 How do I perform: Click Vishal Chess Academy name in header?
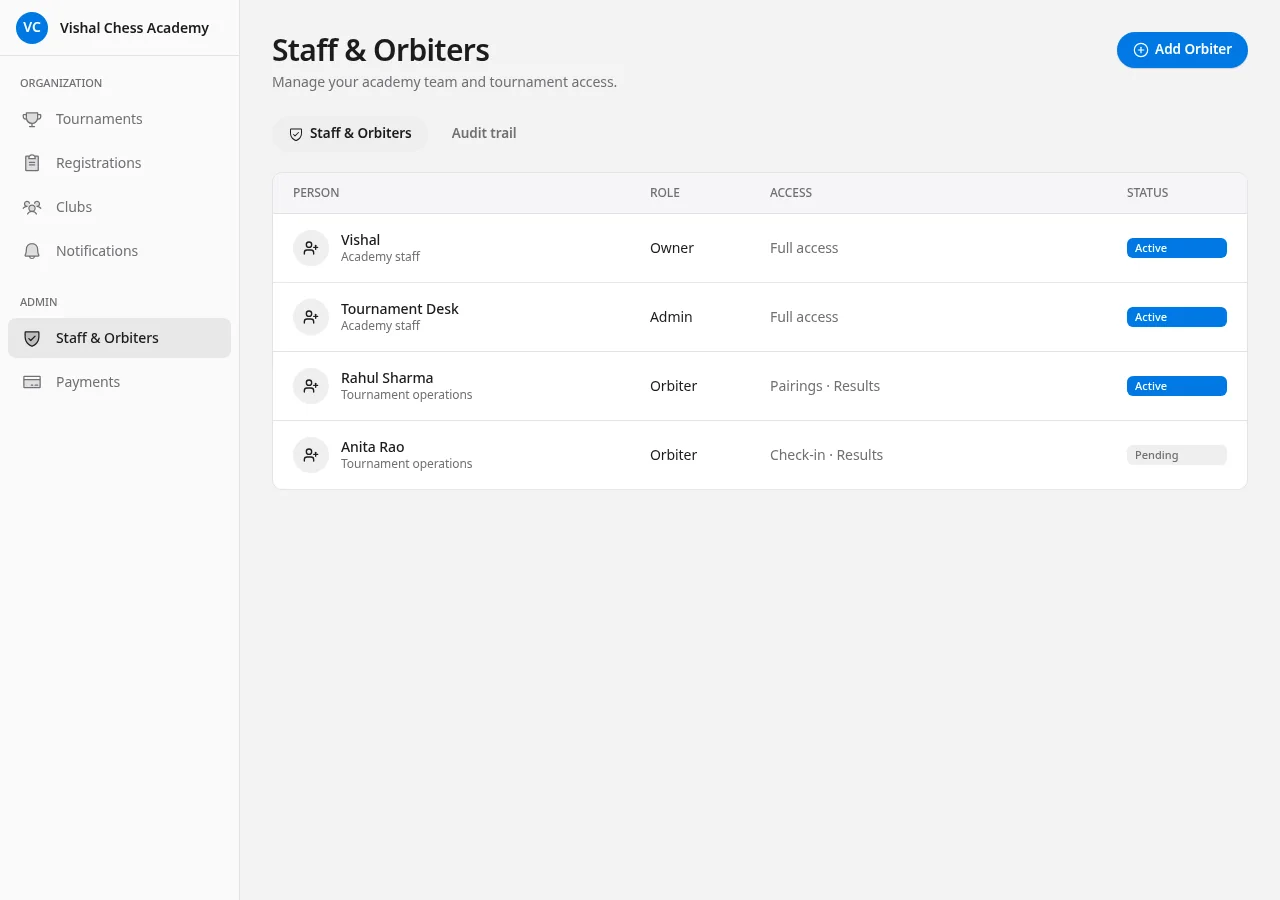point(134,28)
